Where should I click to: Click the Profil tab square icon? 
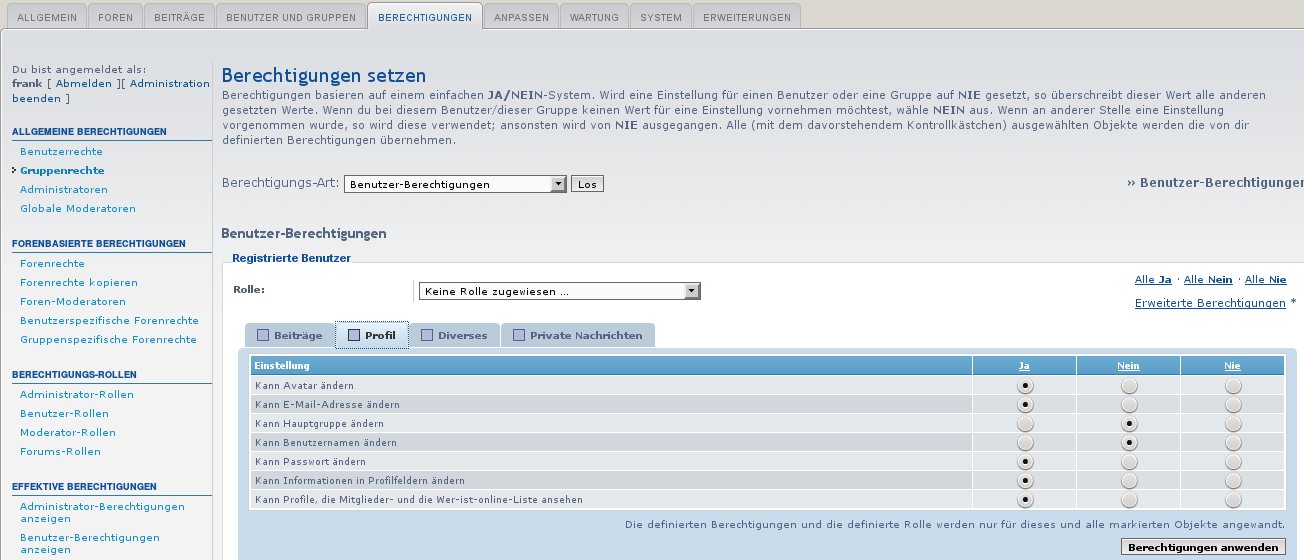pos(354,335)
